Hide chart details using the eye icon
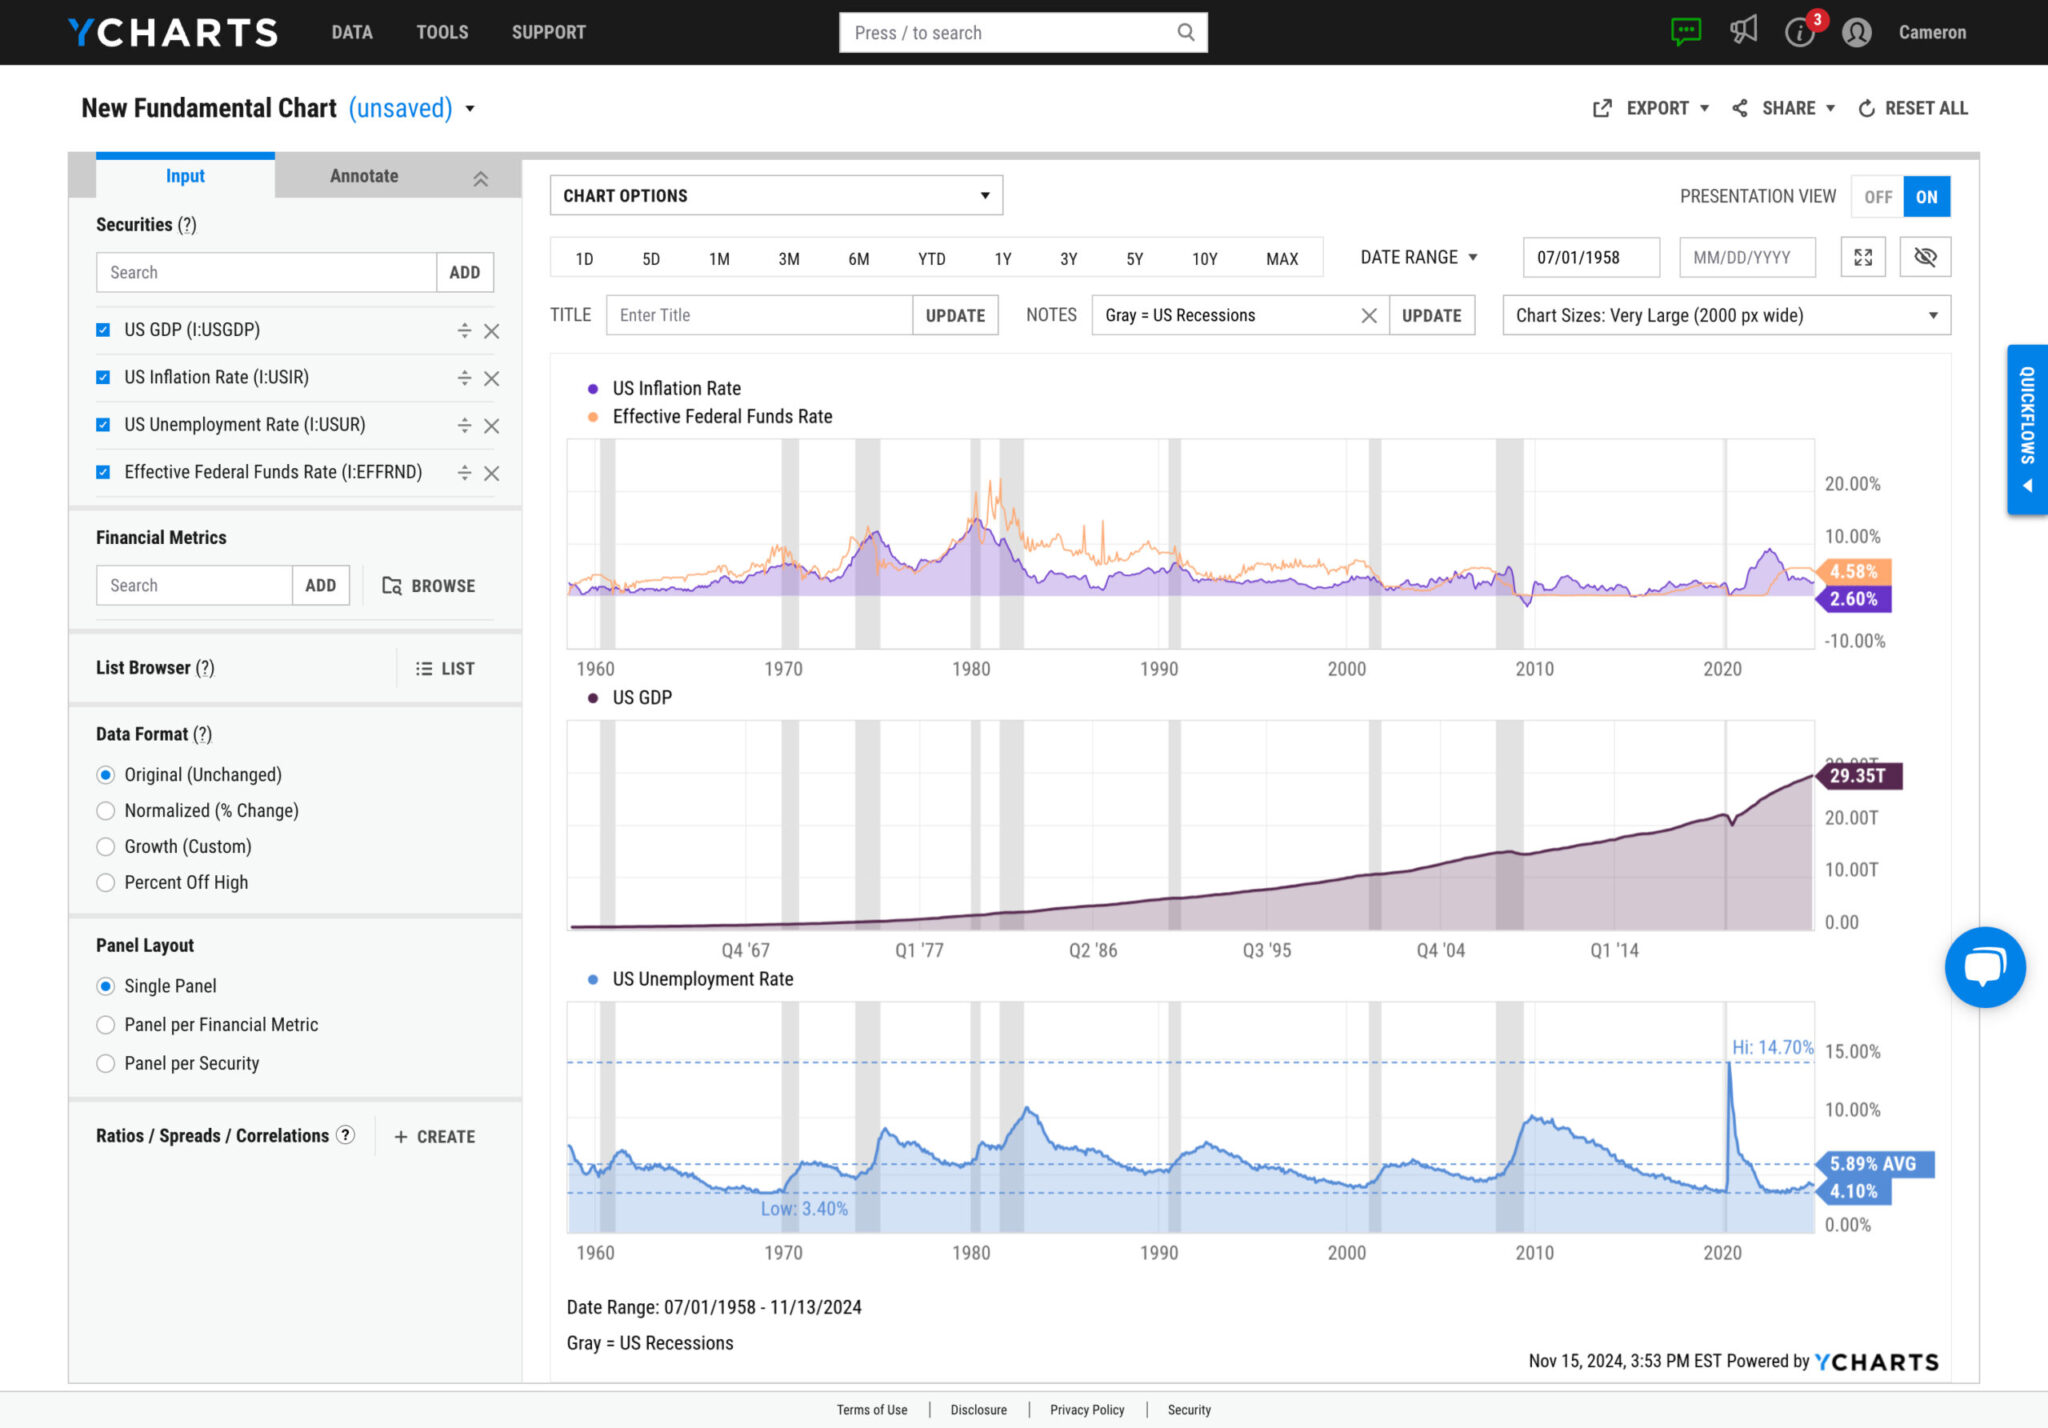2048x1428 pixels. [1925, 257]
